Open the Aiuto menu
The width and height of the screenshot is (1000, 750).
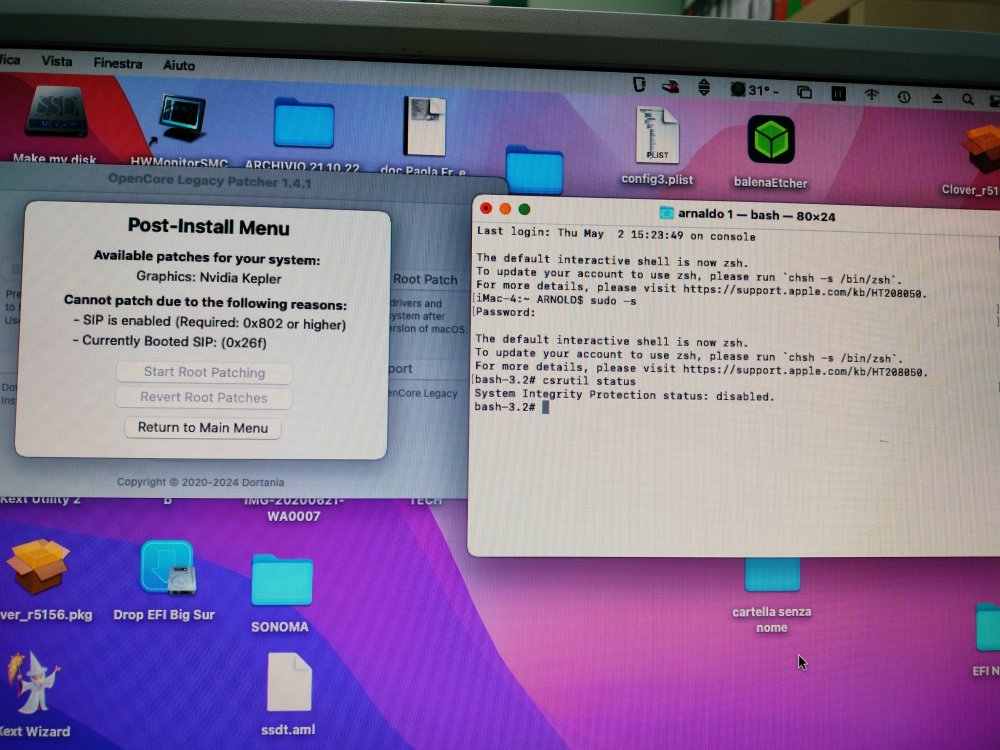[179, 65]
